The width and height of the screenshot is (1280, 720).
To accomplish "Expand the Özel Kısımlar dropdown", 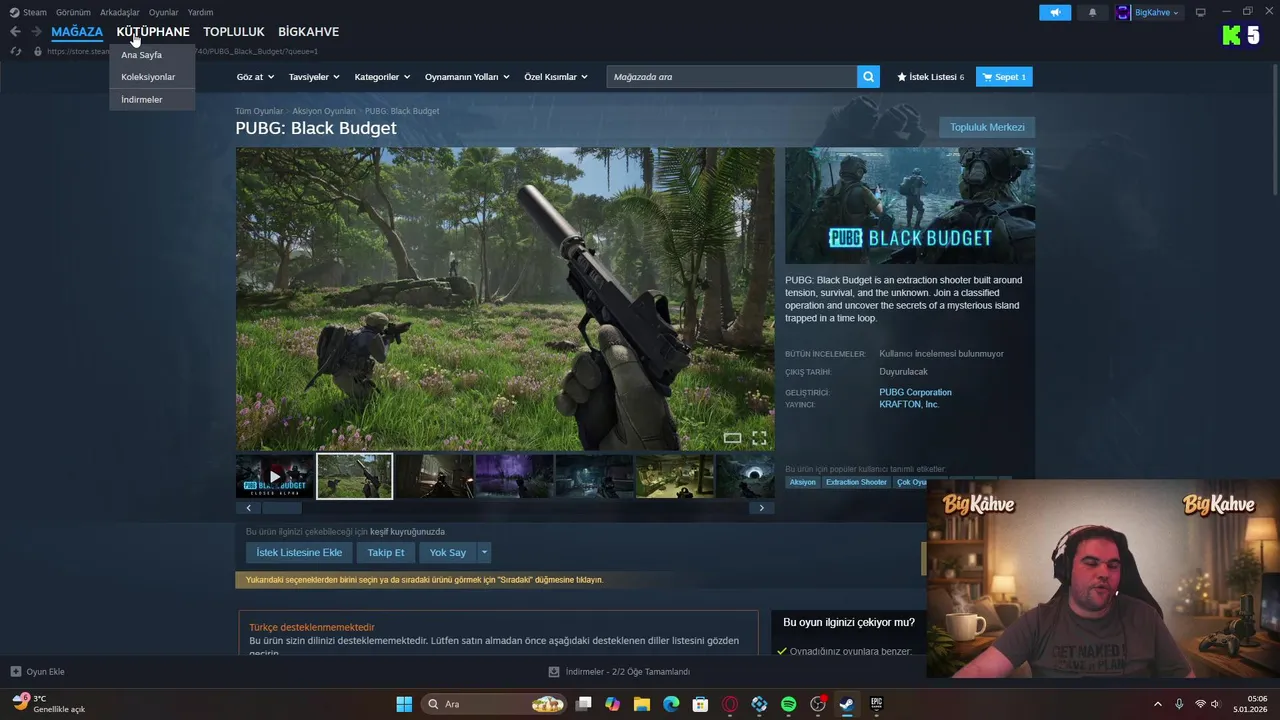I will (556, 77).
